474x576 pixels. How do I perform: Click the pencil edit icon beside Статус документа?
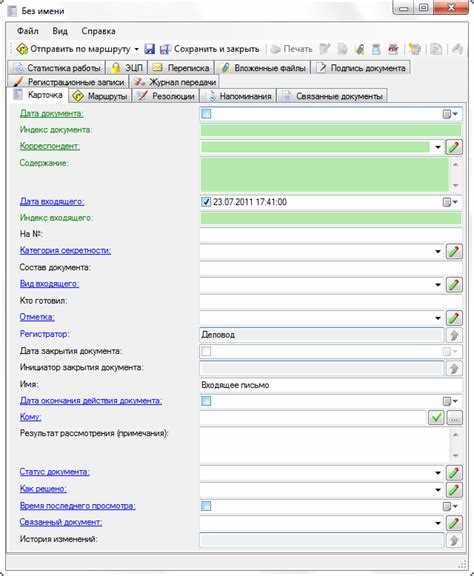454,473
